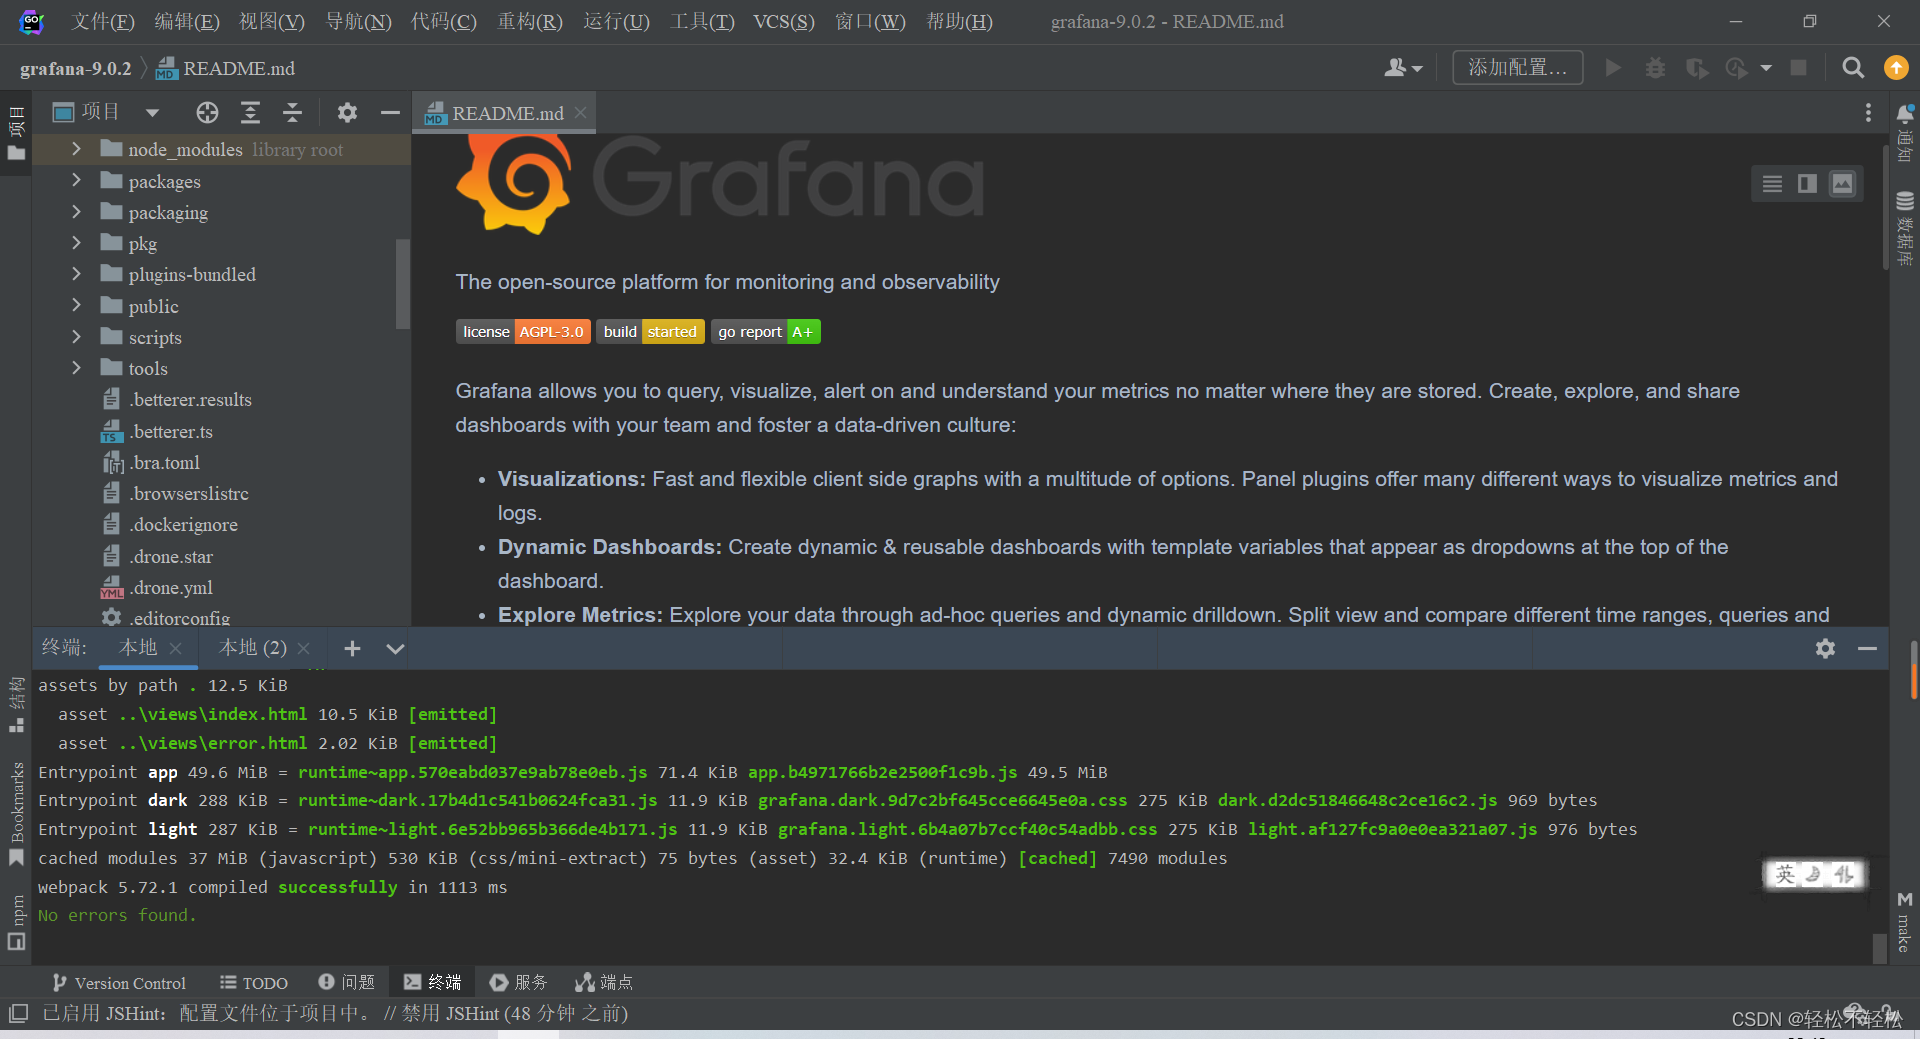Run with coverage icon
Viewport: 1920px width, 1039px height.
coord(1697,68)
